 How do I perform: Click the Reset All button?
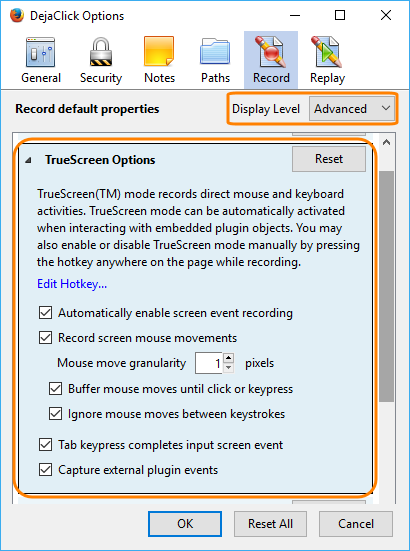(270, 524)
